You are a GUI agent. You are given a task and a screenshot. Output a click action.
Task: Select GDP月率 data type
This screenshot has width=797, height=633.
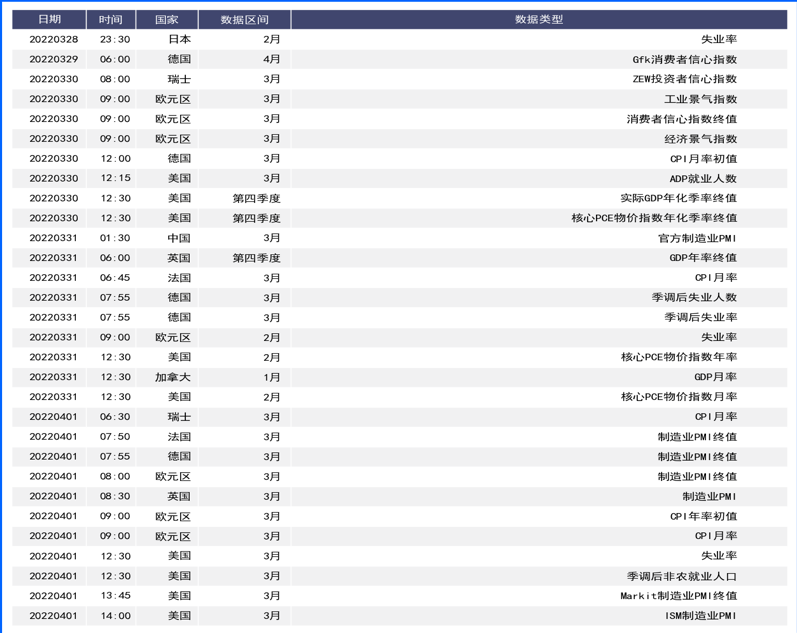716,377
